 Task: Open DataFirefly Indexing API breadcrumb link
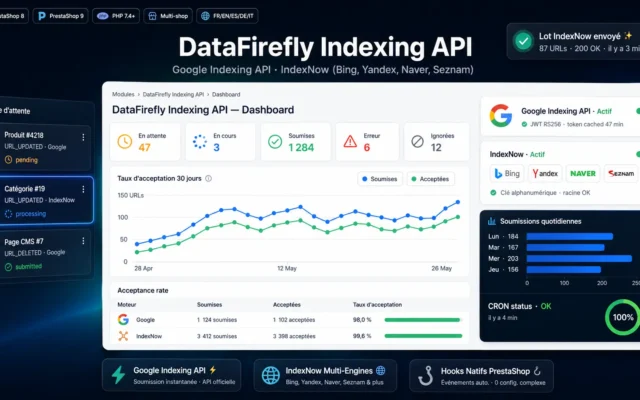click(173, 94)
